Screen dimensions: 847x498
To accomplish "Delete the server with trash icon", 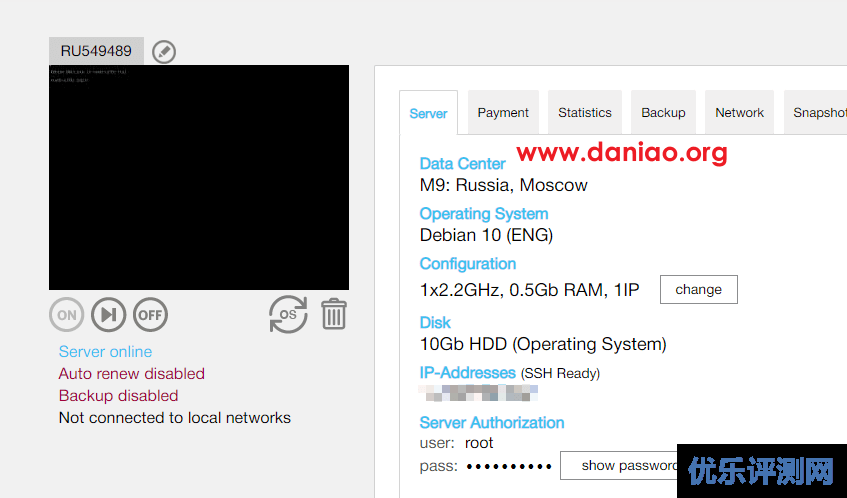I will [x=334, y=314].
